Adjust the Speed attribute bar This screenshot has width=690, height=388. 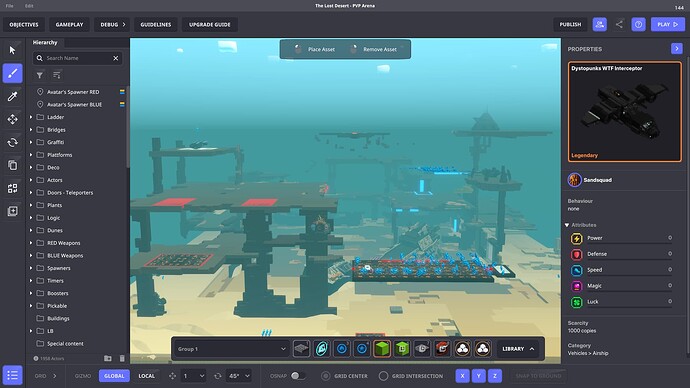pos(629,275)
